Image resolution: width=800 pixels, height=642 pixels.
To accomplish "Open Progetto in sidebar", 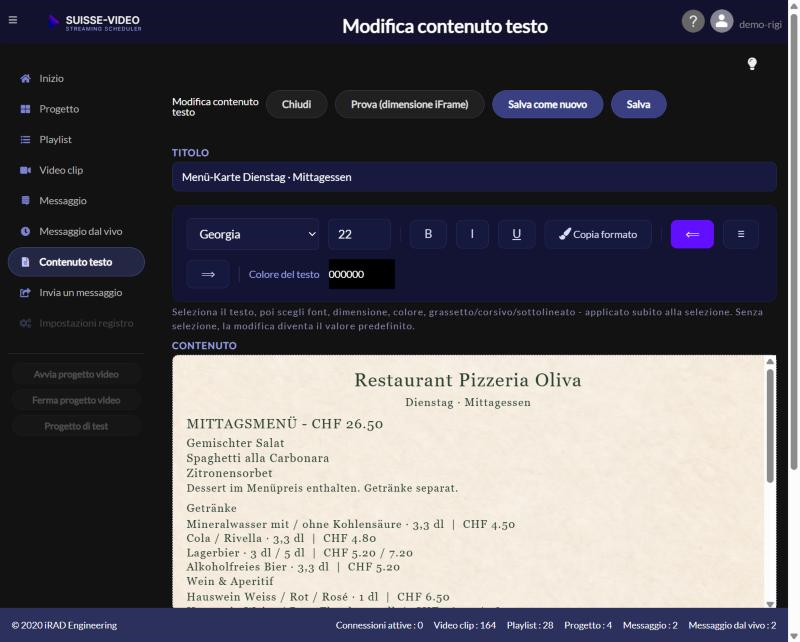I will click(x=59, y=109).
